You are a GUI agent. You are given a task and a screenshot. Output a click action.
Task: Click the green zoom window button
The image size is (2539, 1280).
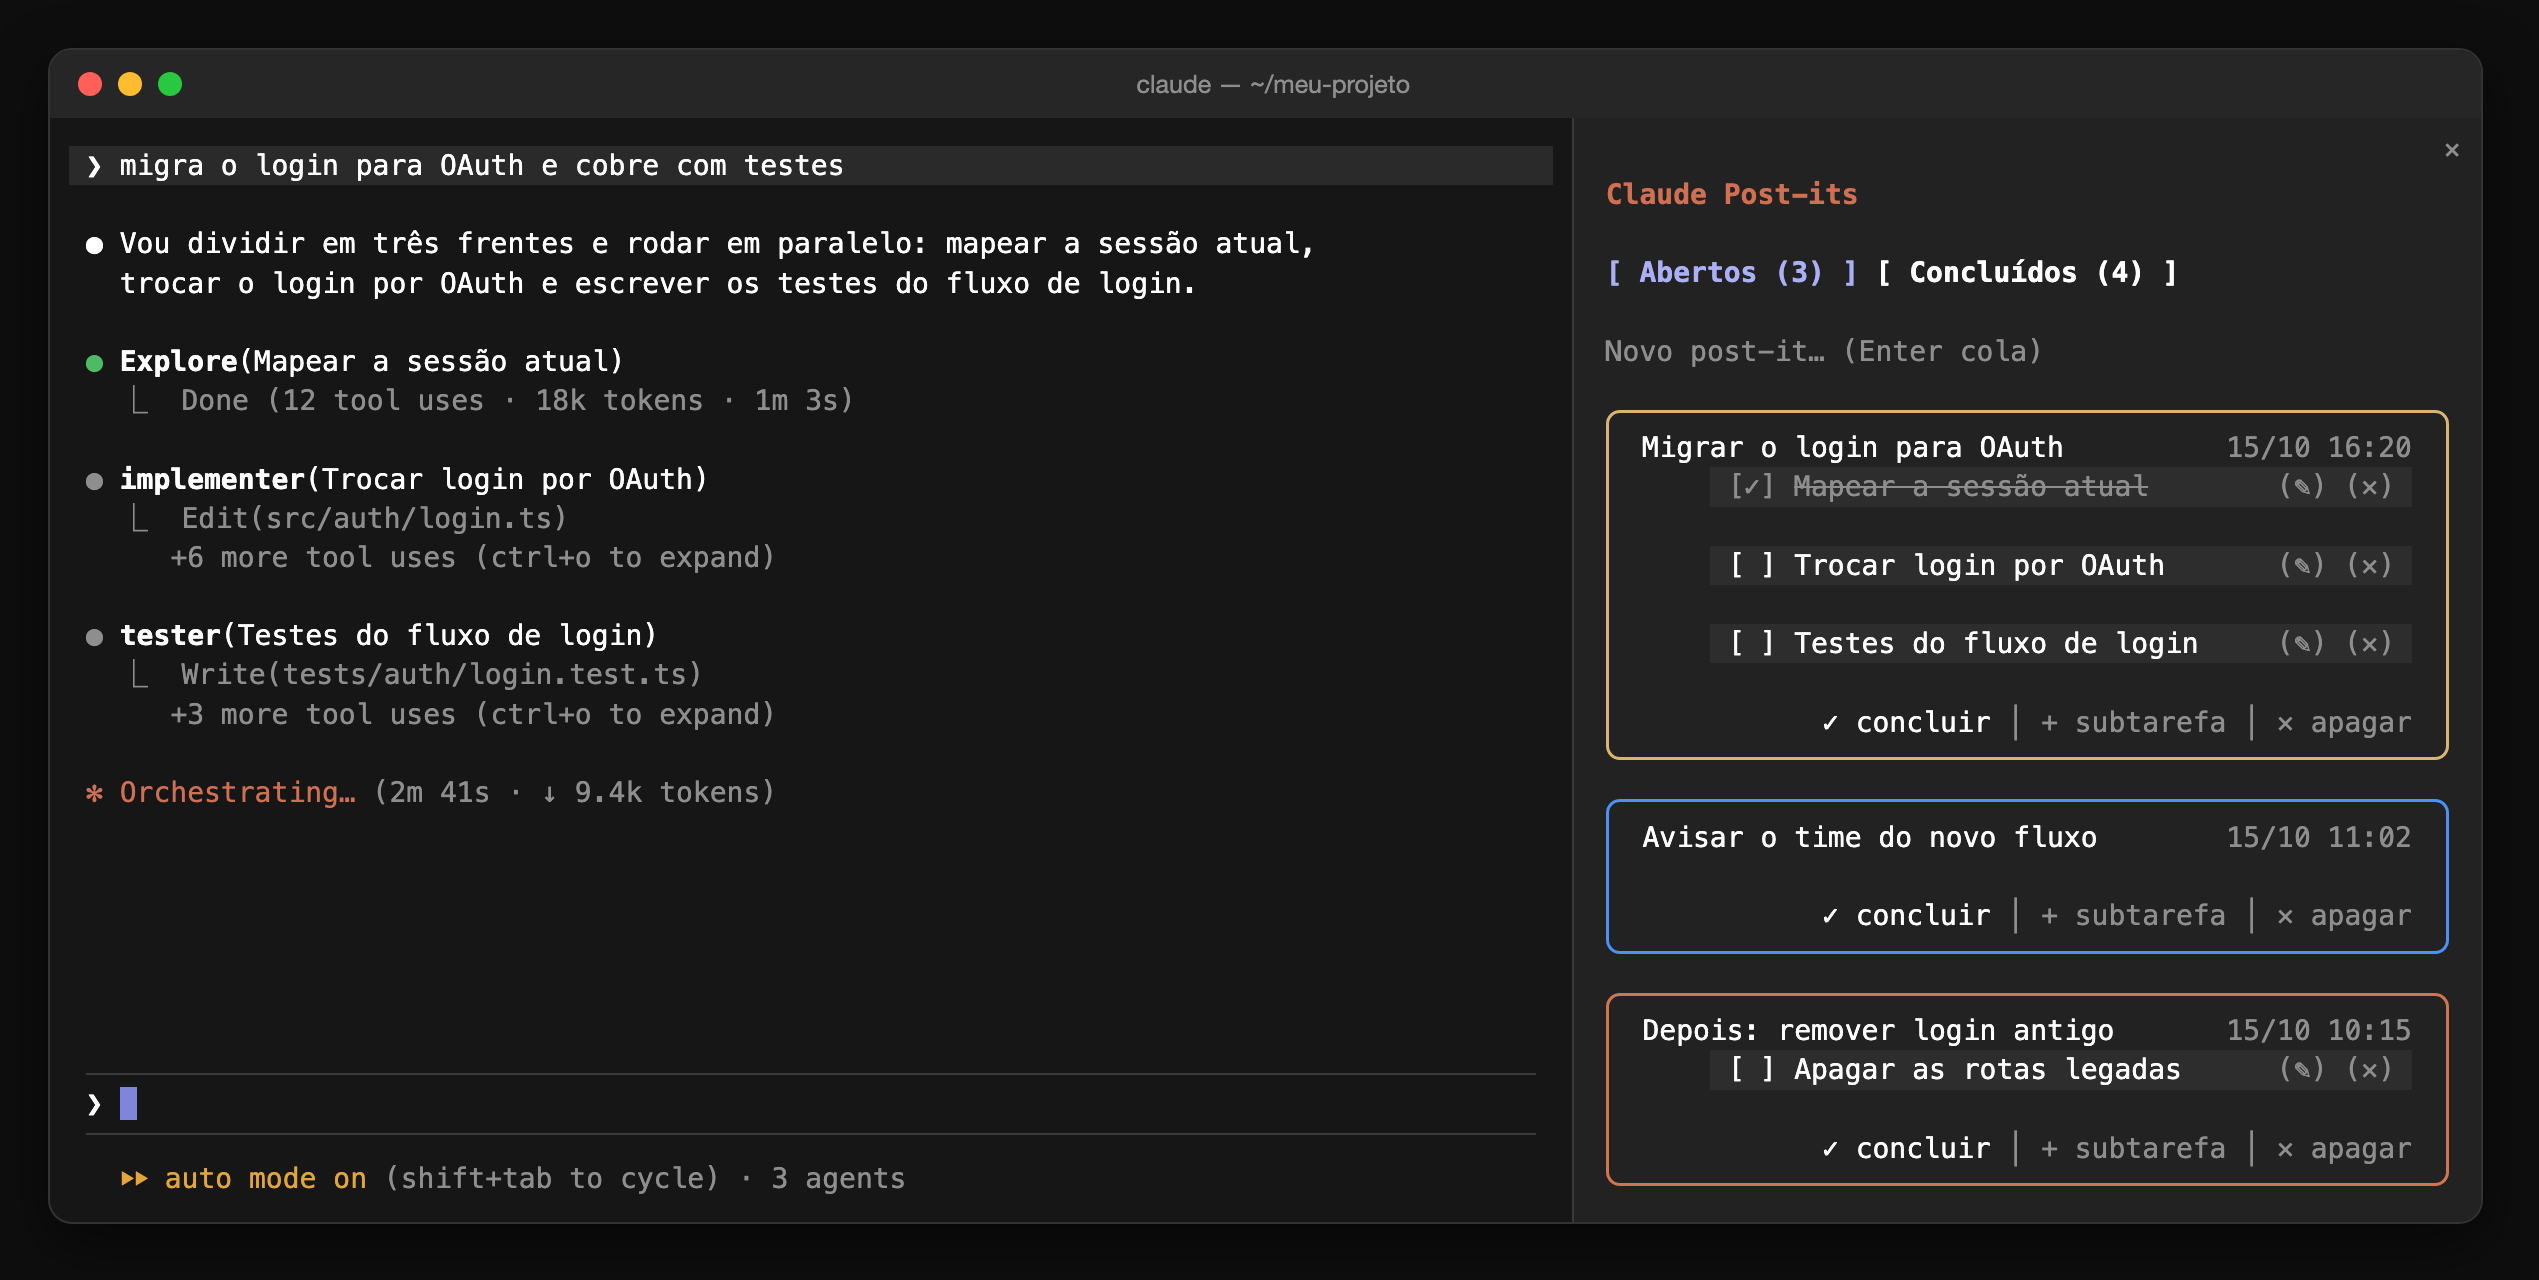coord(170,84)
